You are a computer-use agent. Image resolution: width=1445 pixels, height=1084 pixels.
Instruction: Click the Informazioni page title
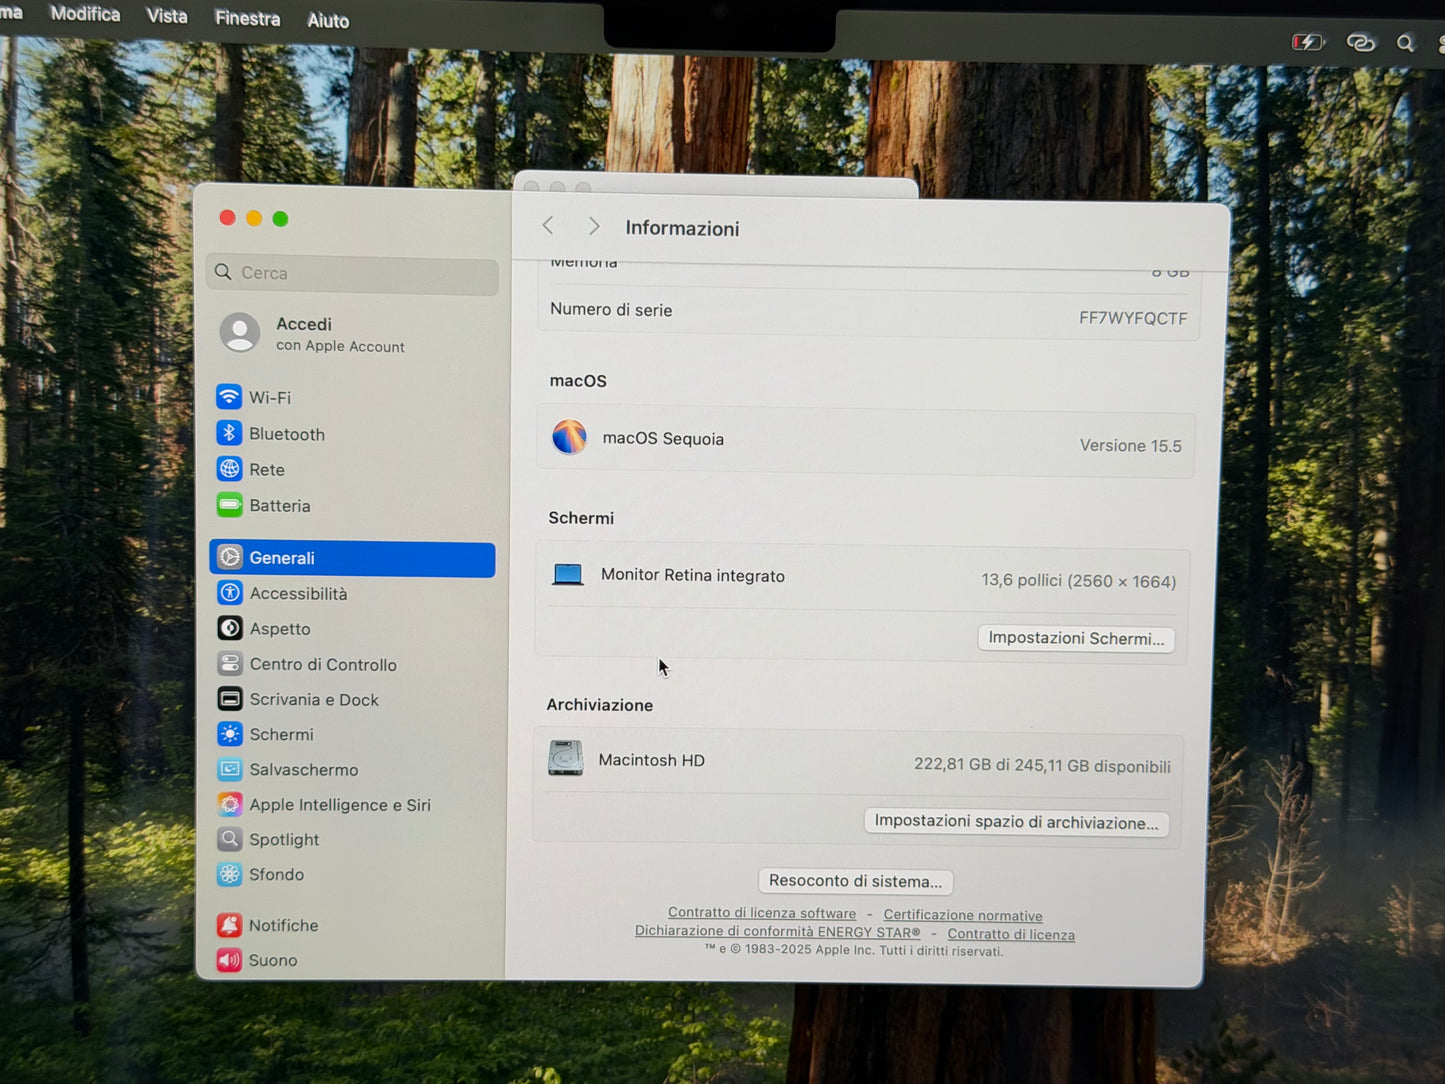[682, 228]
